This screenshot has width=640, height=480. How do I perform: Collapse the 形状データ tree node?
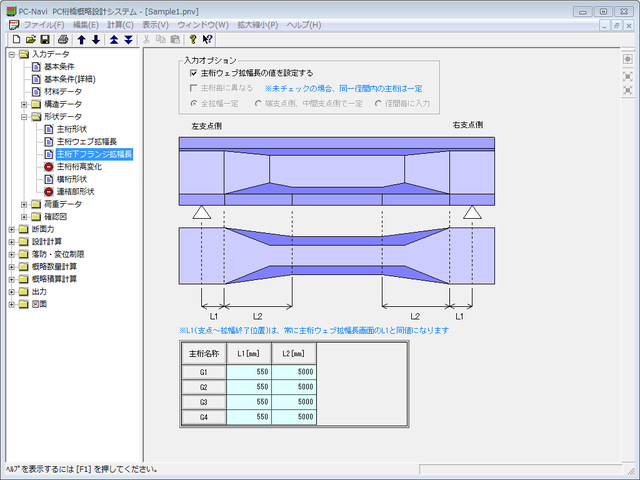(x=24, y=116)
